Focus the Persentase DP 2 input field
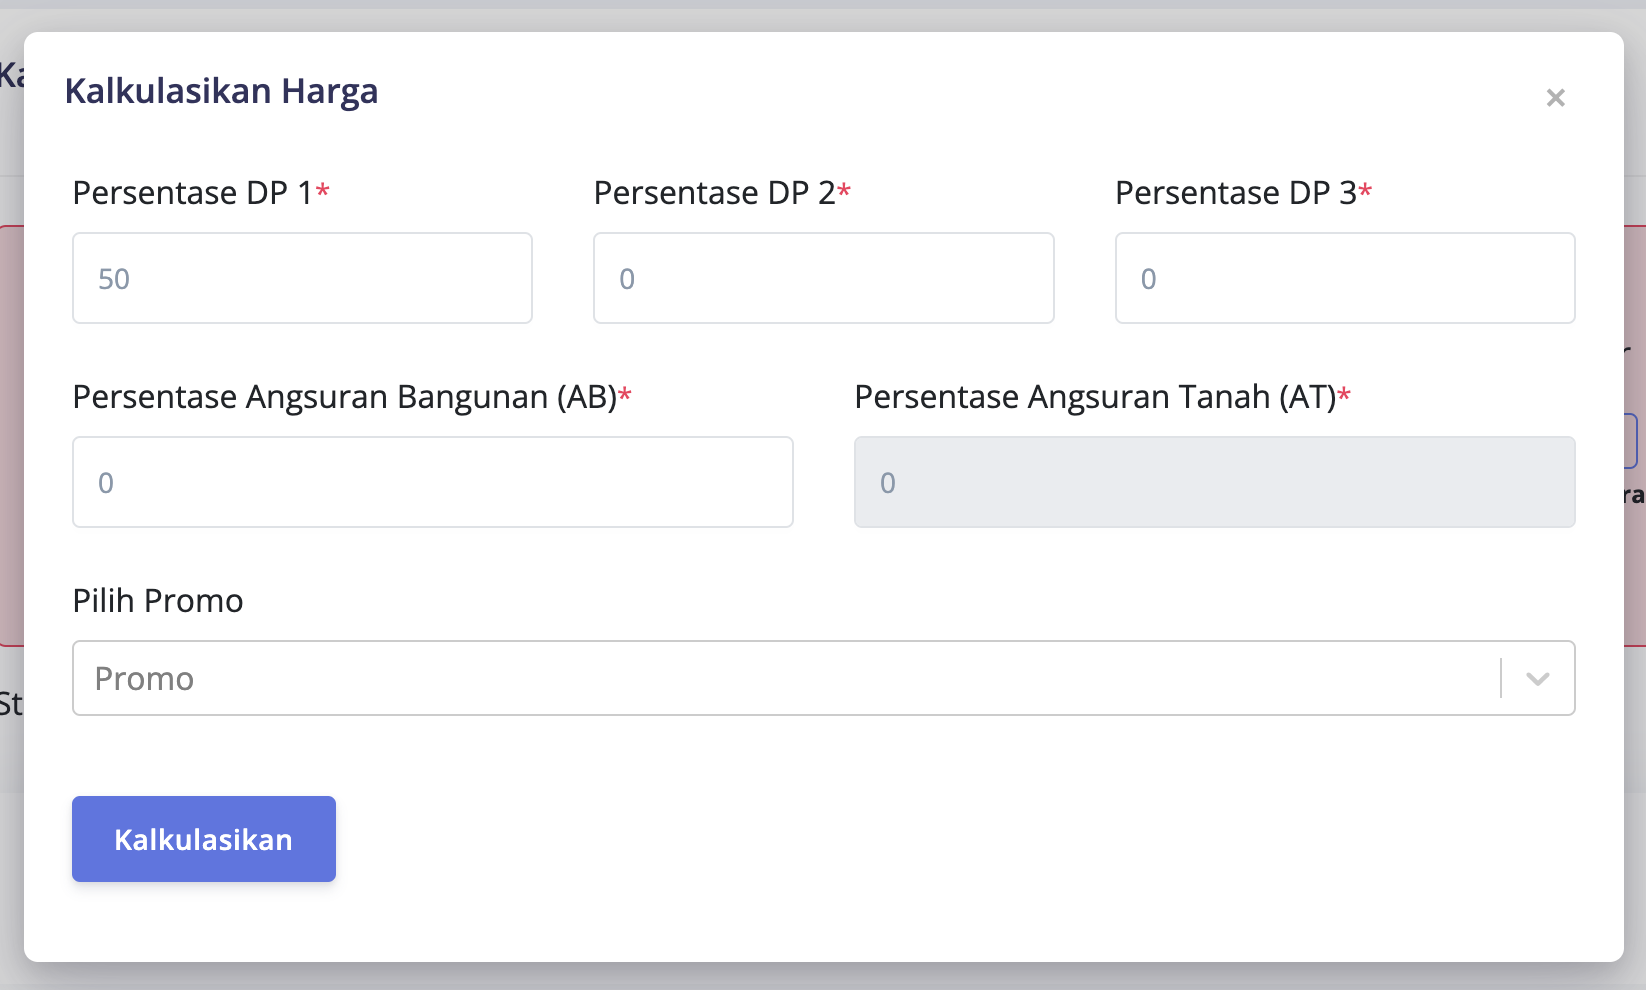Screen dimensions: 1646x990 point(823,279)
